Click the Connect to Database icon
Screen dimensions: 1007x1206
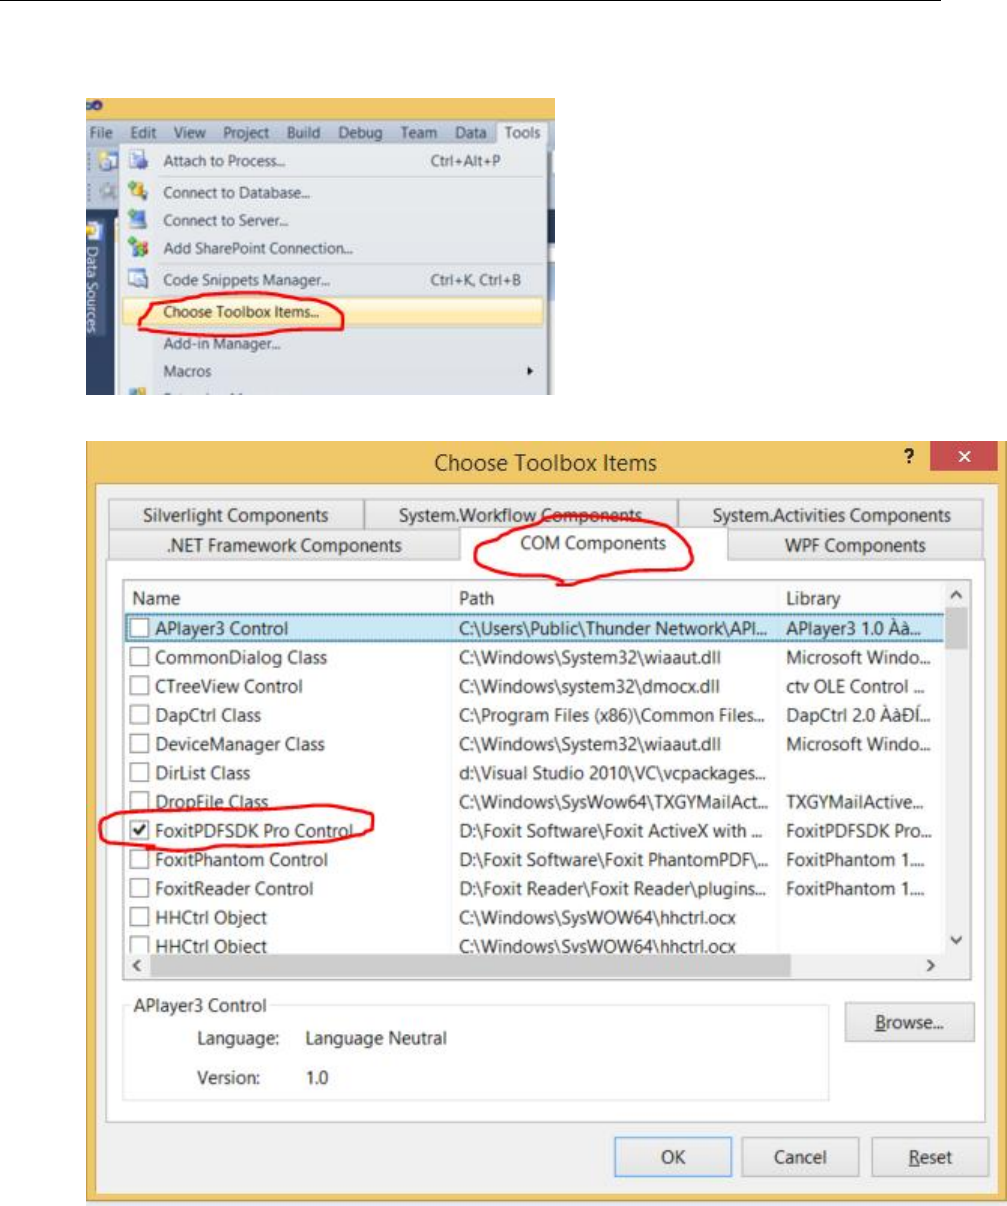click(139, 191)
